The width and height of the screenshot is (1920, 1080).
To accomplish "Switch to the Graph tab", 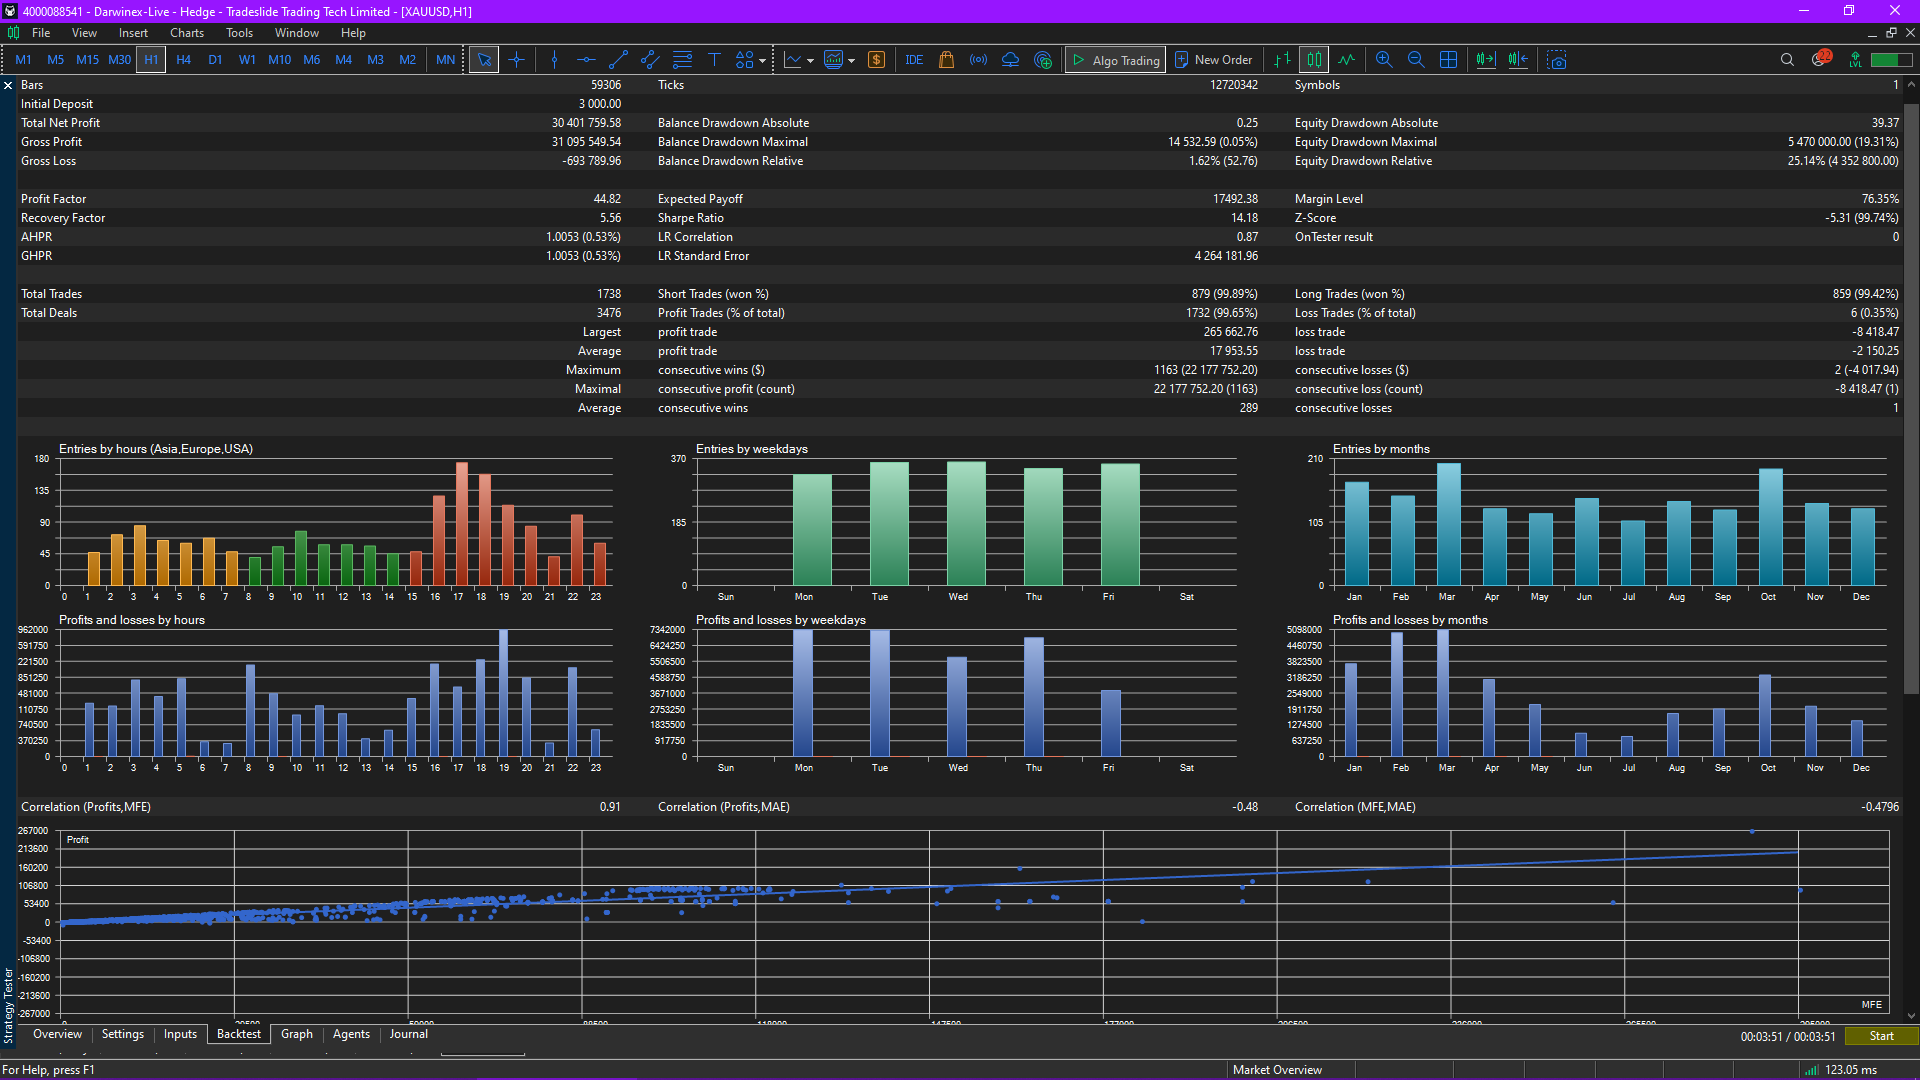I will pyautogui.click(x=296, y=1034).
